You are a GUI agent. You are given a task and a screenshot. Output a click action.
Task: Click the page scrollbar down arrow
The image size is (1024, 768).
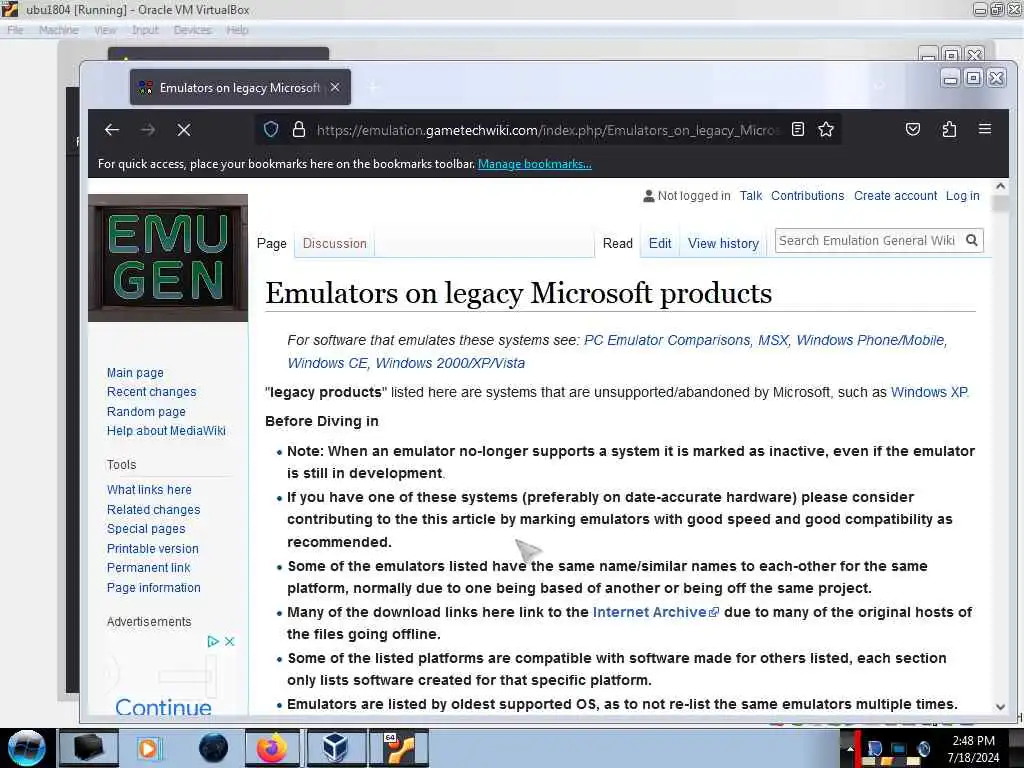click(1000, 707)
